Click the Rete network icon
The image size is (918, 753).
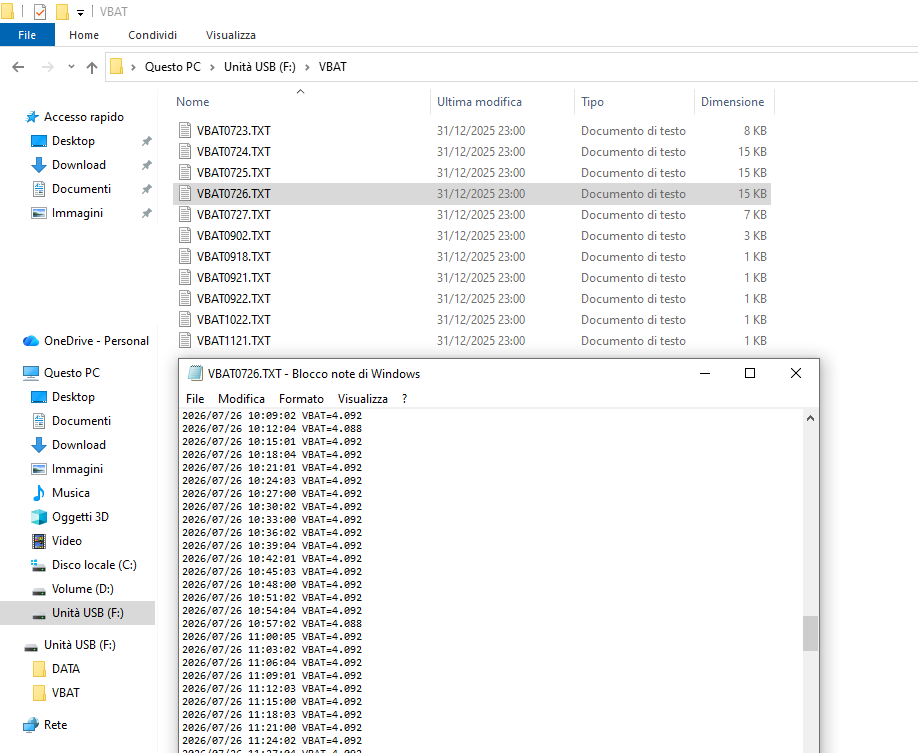pyautogui.click(x=31, y=725)
